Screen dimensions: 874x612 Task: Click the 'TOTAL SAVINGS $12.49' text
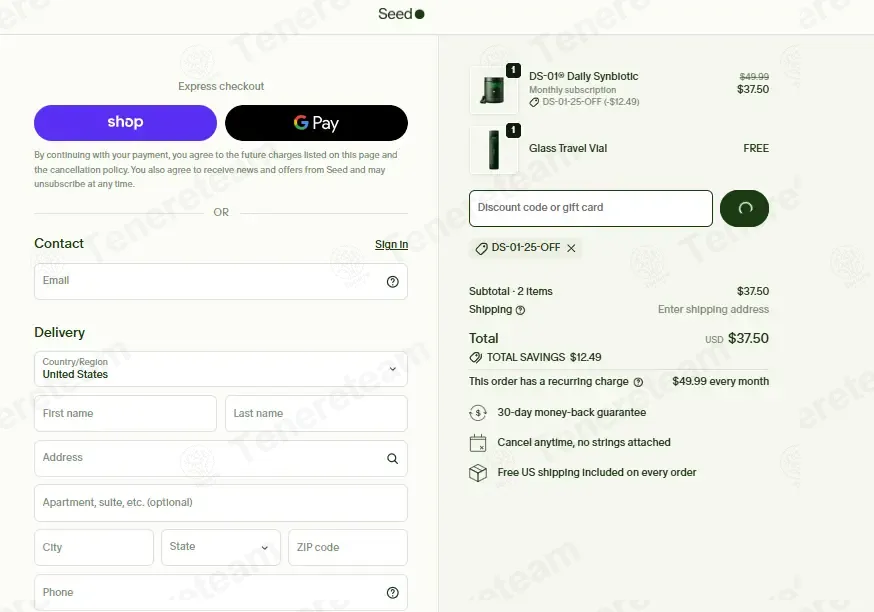point(544,357)
